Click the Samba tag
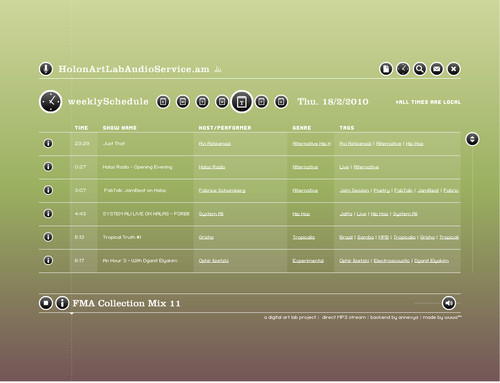The height and width of the screenshot is (383, 500). coord(366,237)
